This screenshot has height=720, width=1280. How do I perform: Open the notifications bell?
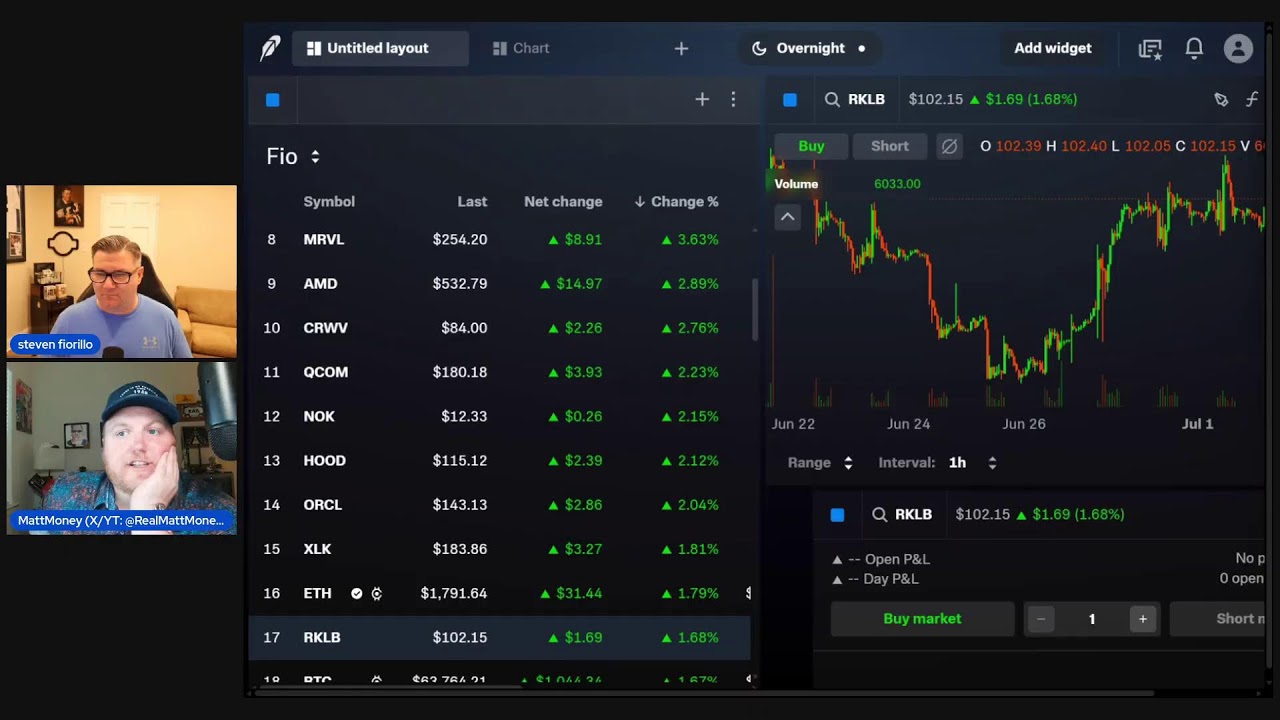[x=1194, y=48]
